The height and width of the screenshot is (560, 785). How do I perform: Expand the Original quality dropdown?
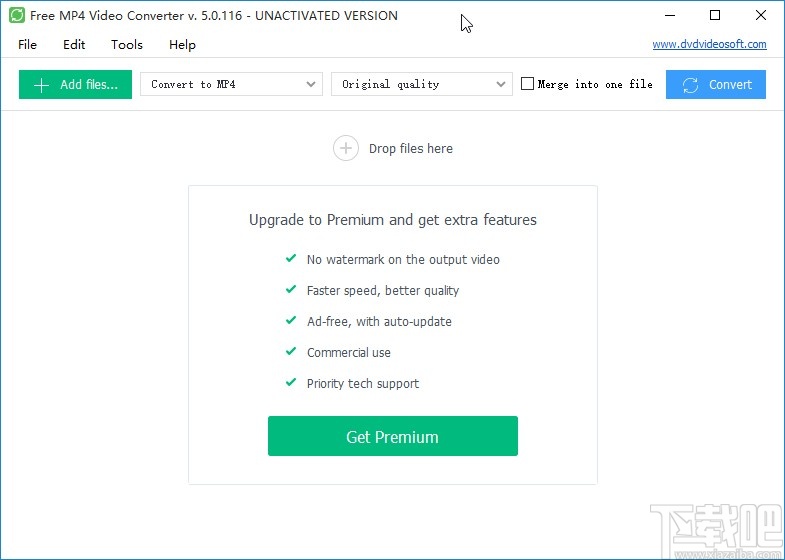[422, 84]
